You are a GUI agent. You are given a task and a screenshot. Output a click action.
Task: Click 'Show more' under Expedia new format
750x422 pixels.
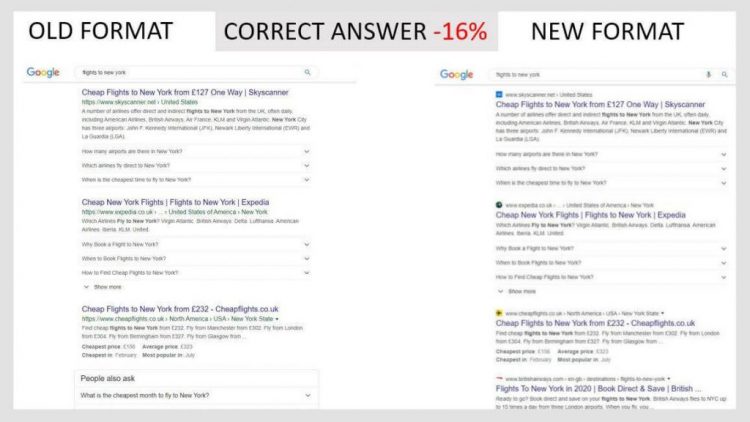click(517, 291)
